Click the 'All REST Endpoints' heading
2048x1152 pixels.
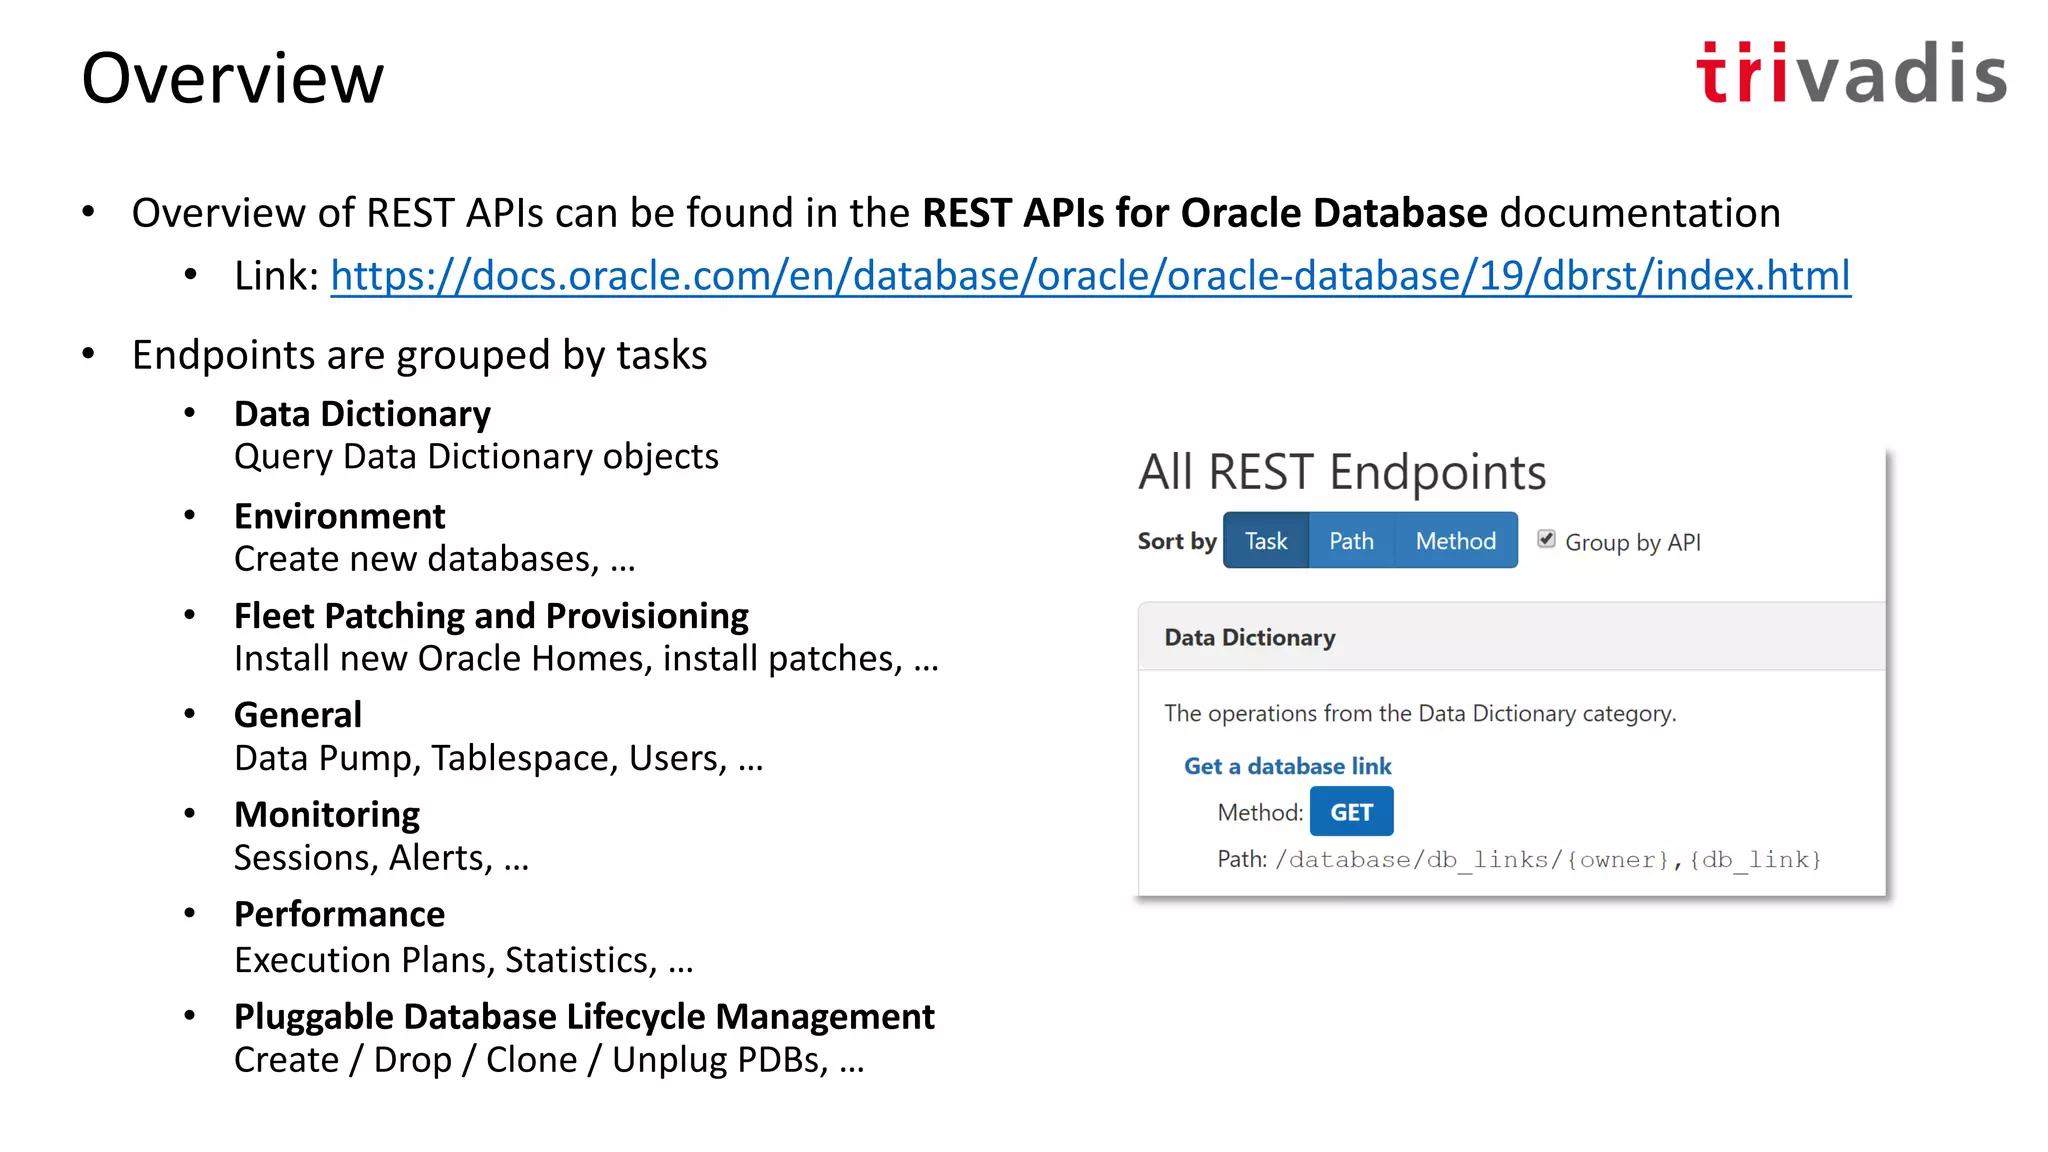(1342, 472)
